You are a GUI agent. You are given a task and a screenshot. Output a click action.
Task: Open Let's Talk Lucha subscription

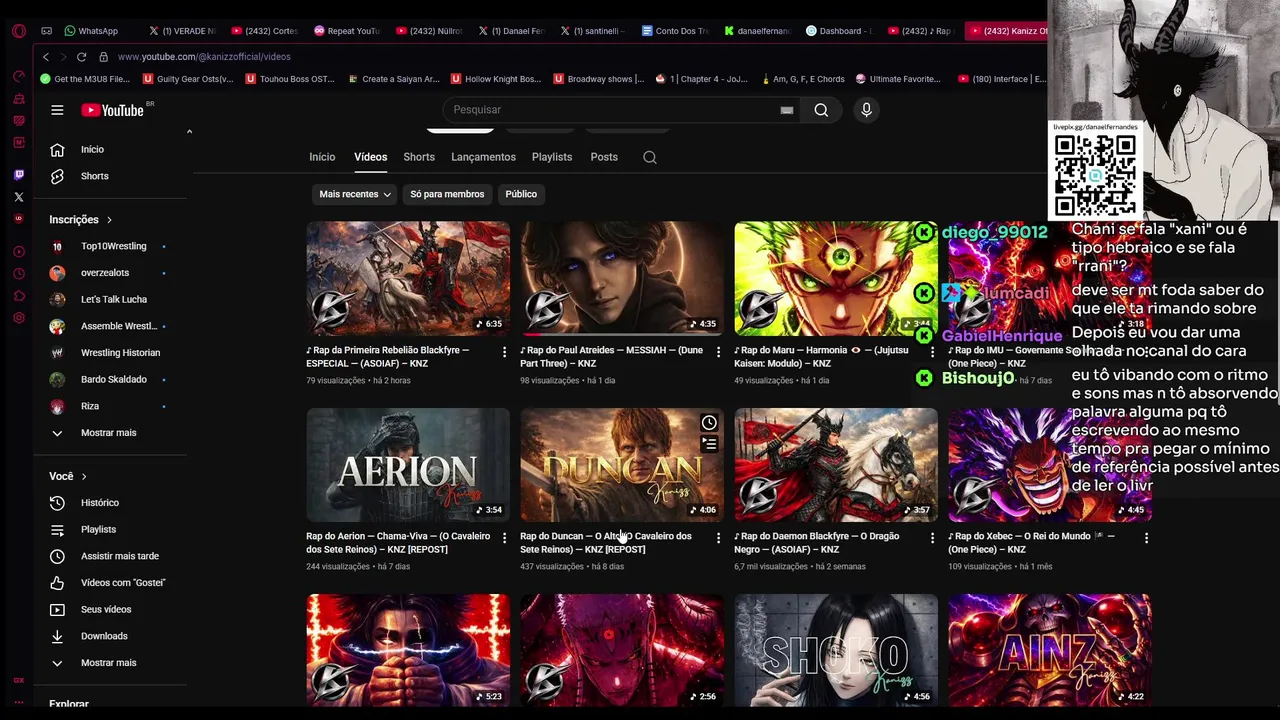click(113, 300)
